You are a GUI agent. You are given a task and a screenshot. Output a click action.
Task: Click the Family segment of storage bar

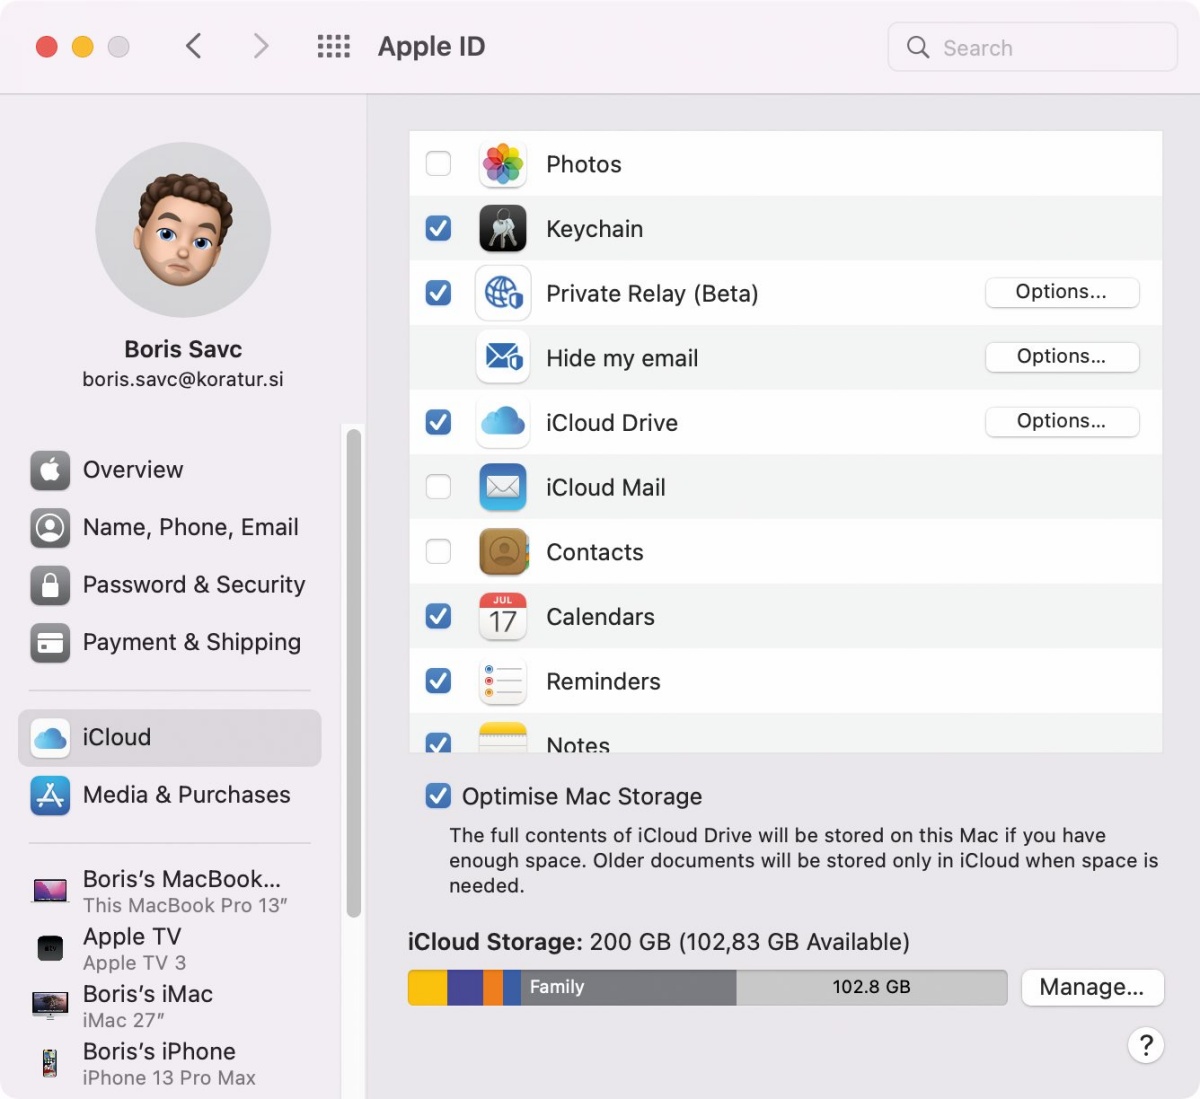point(628,987)
